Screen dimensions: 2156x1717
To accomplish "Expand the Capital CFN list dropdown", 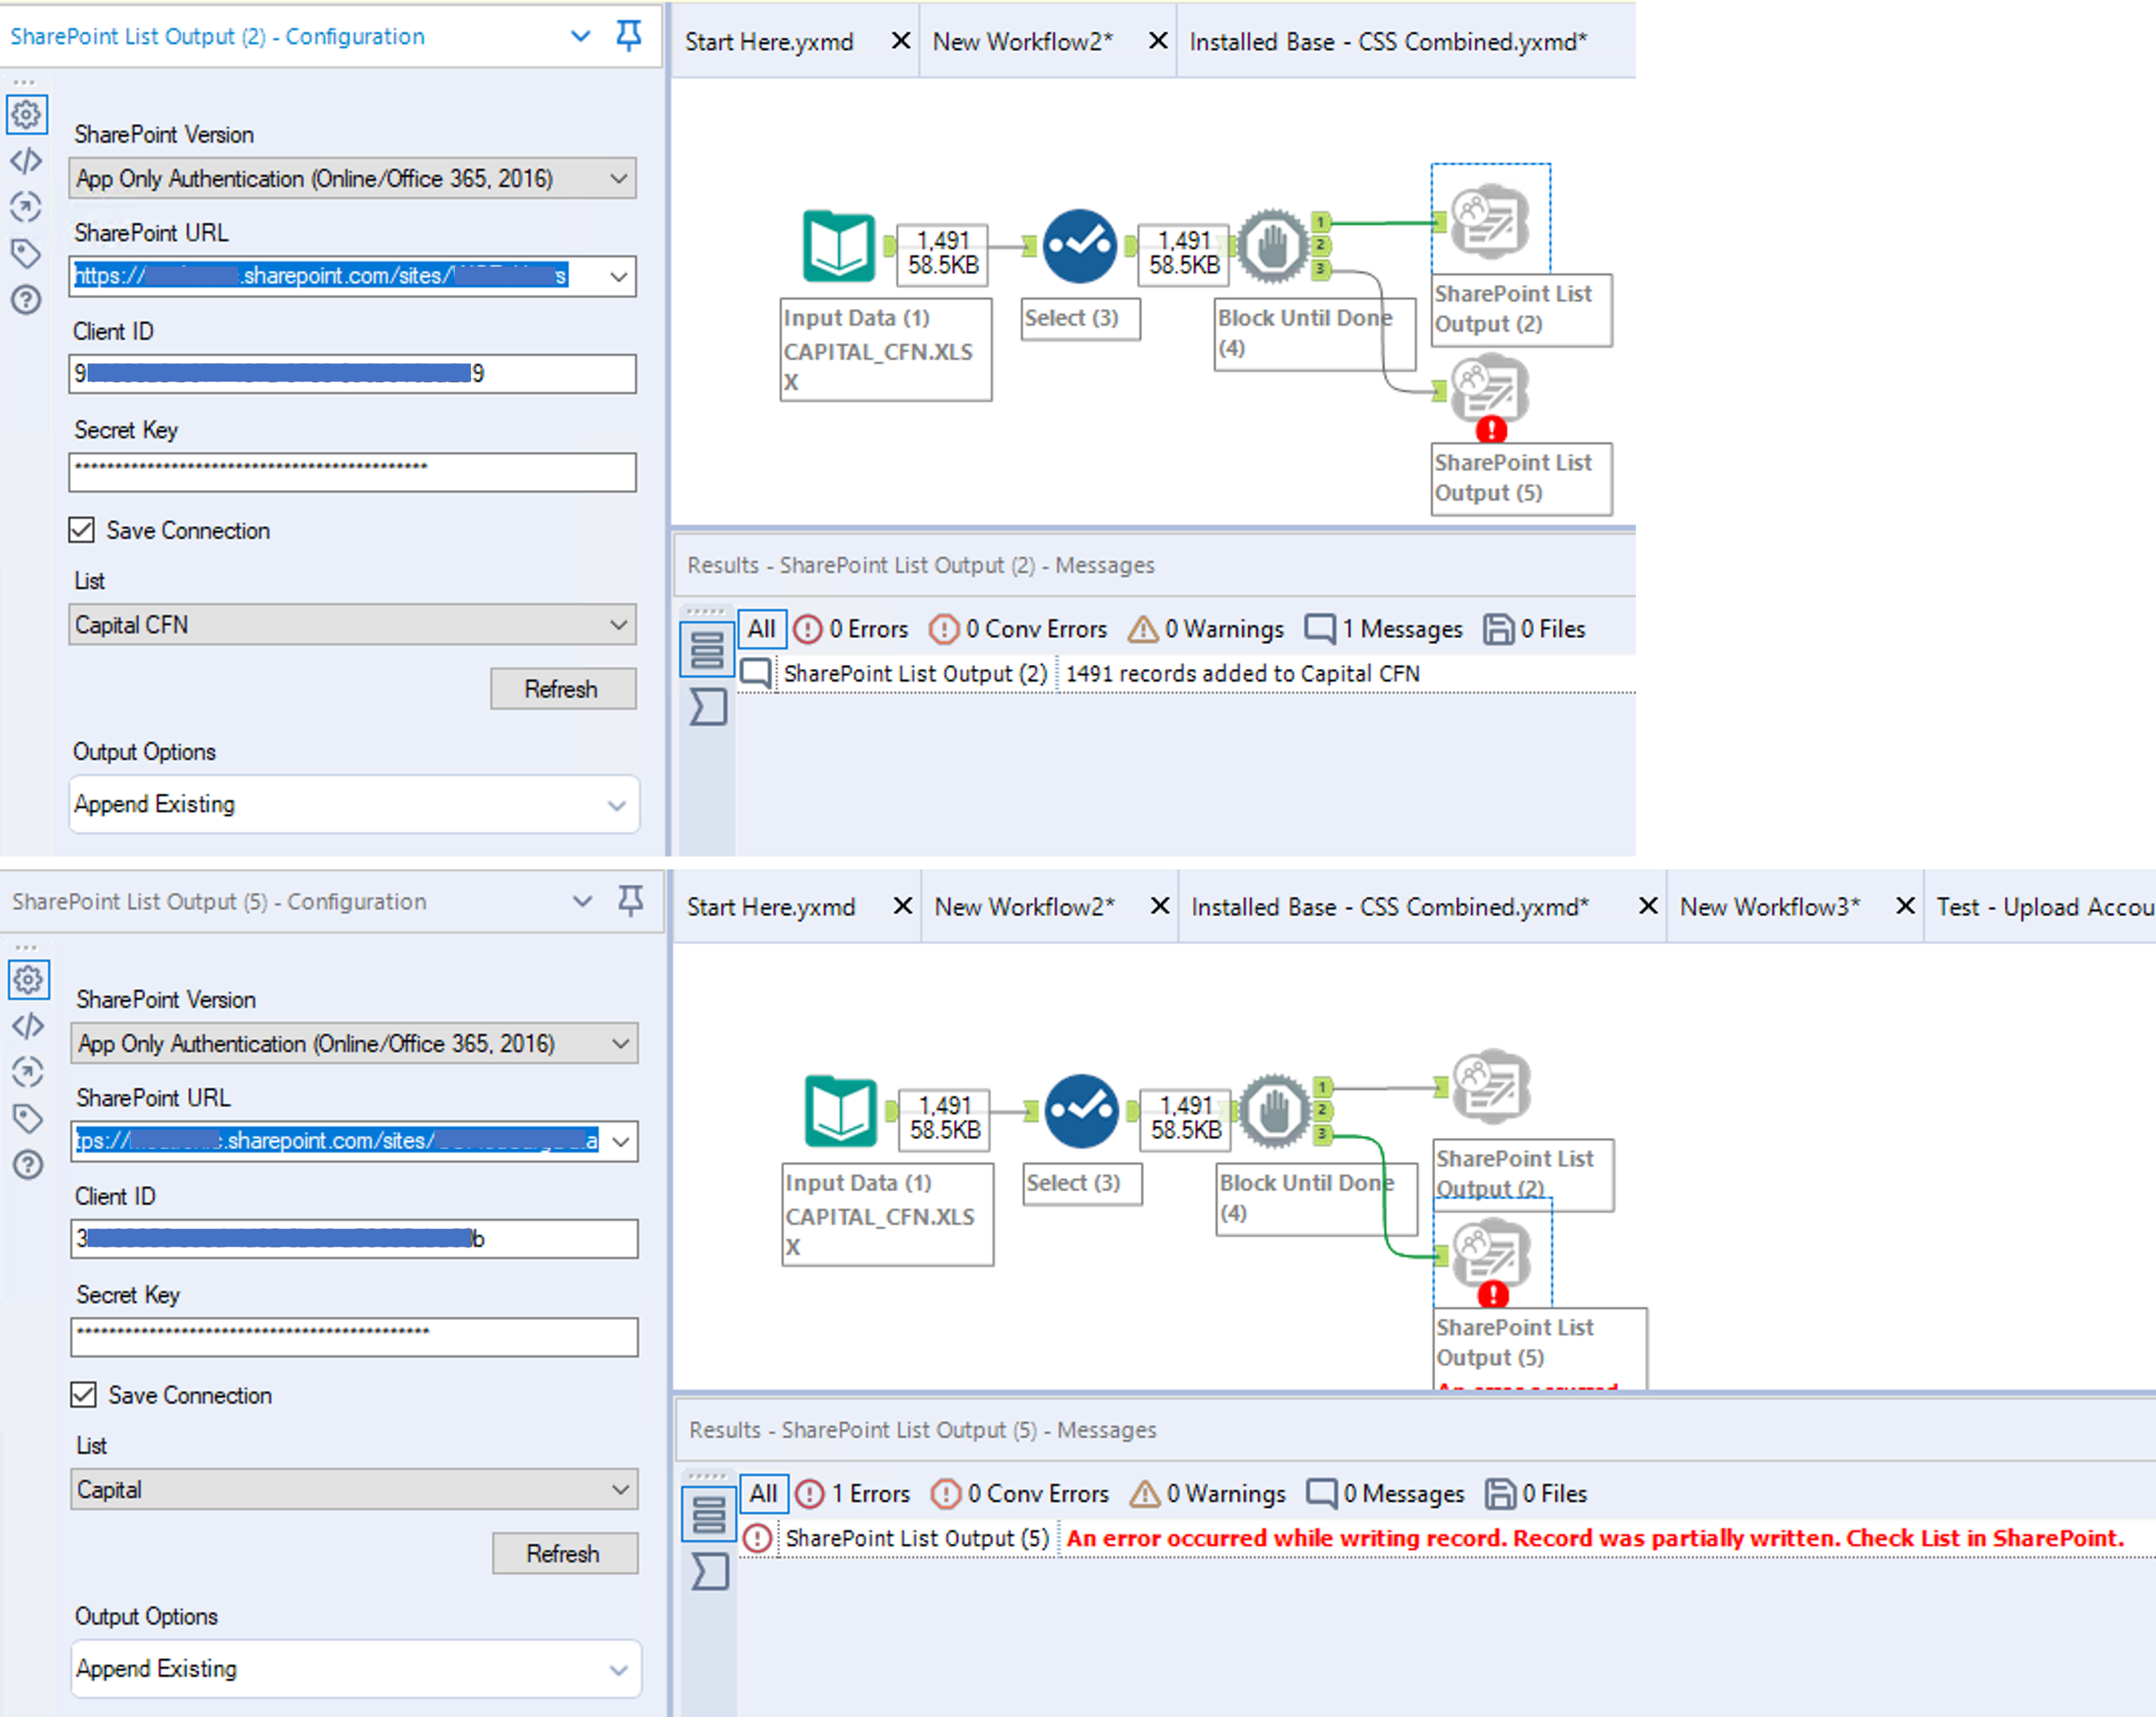I will coord(352,625).
